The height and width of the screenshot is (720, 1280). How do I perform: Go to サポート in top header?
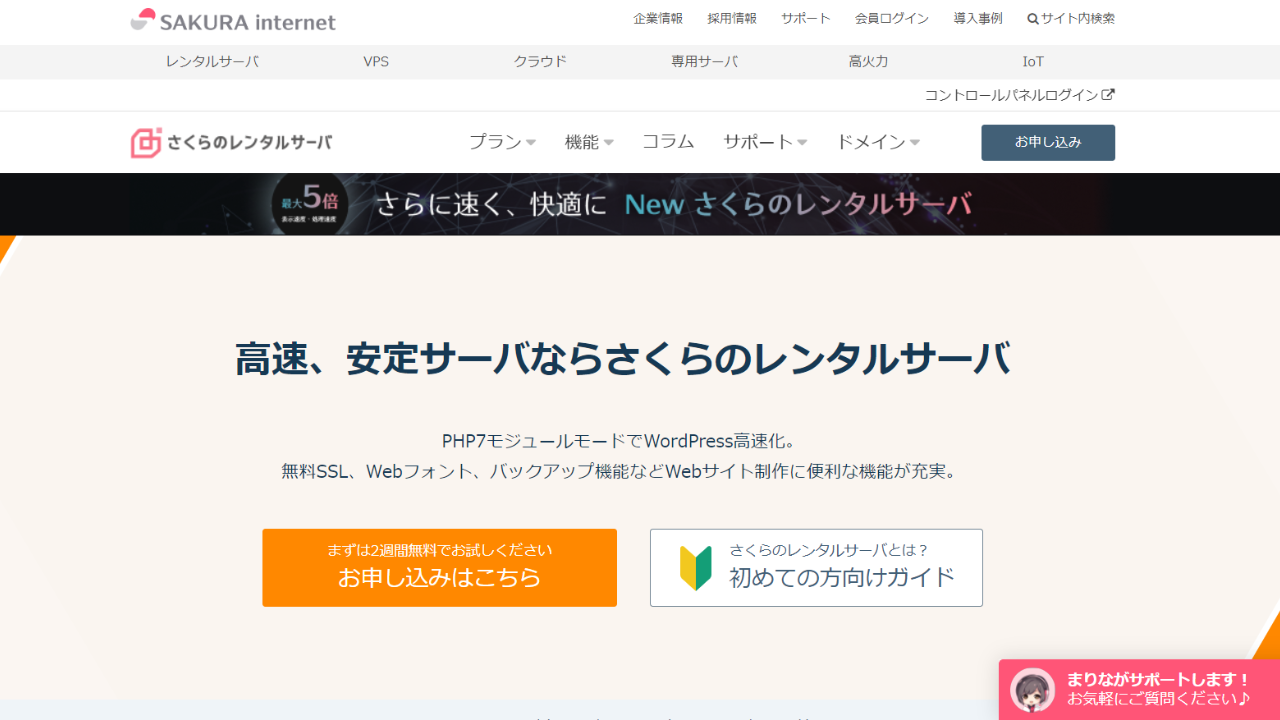tap(806, 19)
